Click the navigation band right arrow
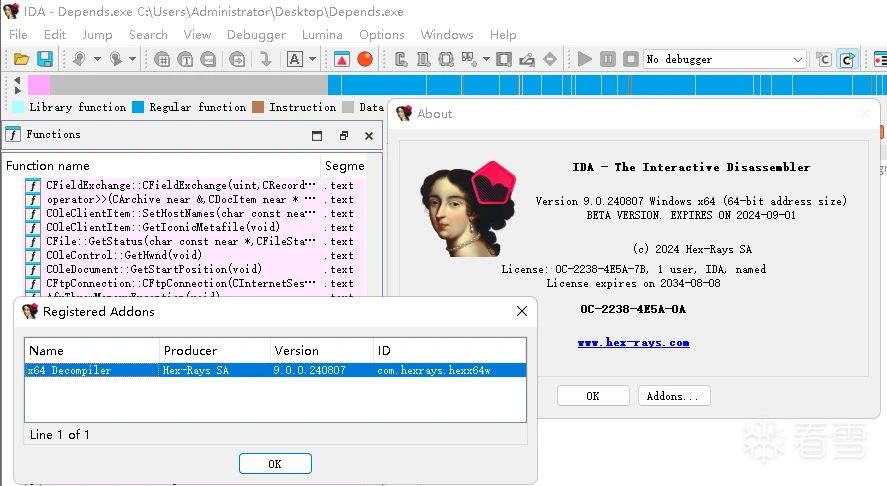The width and height of the screenshot is (887, 486). tap(17, 90)
